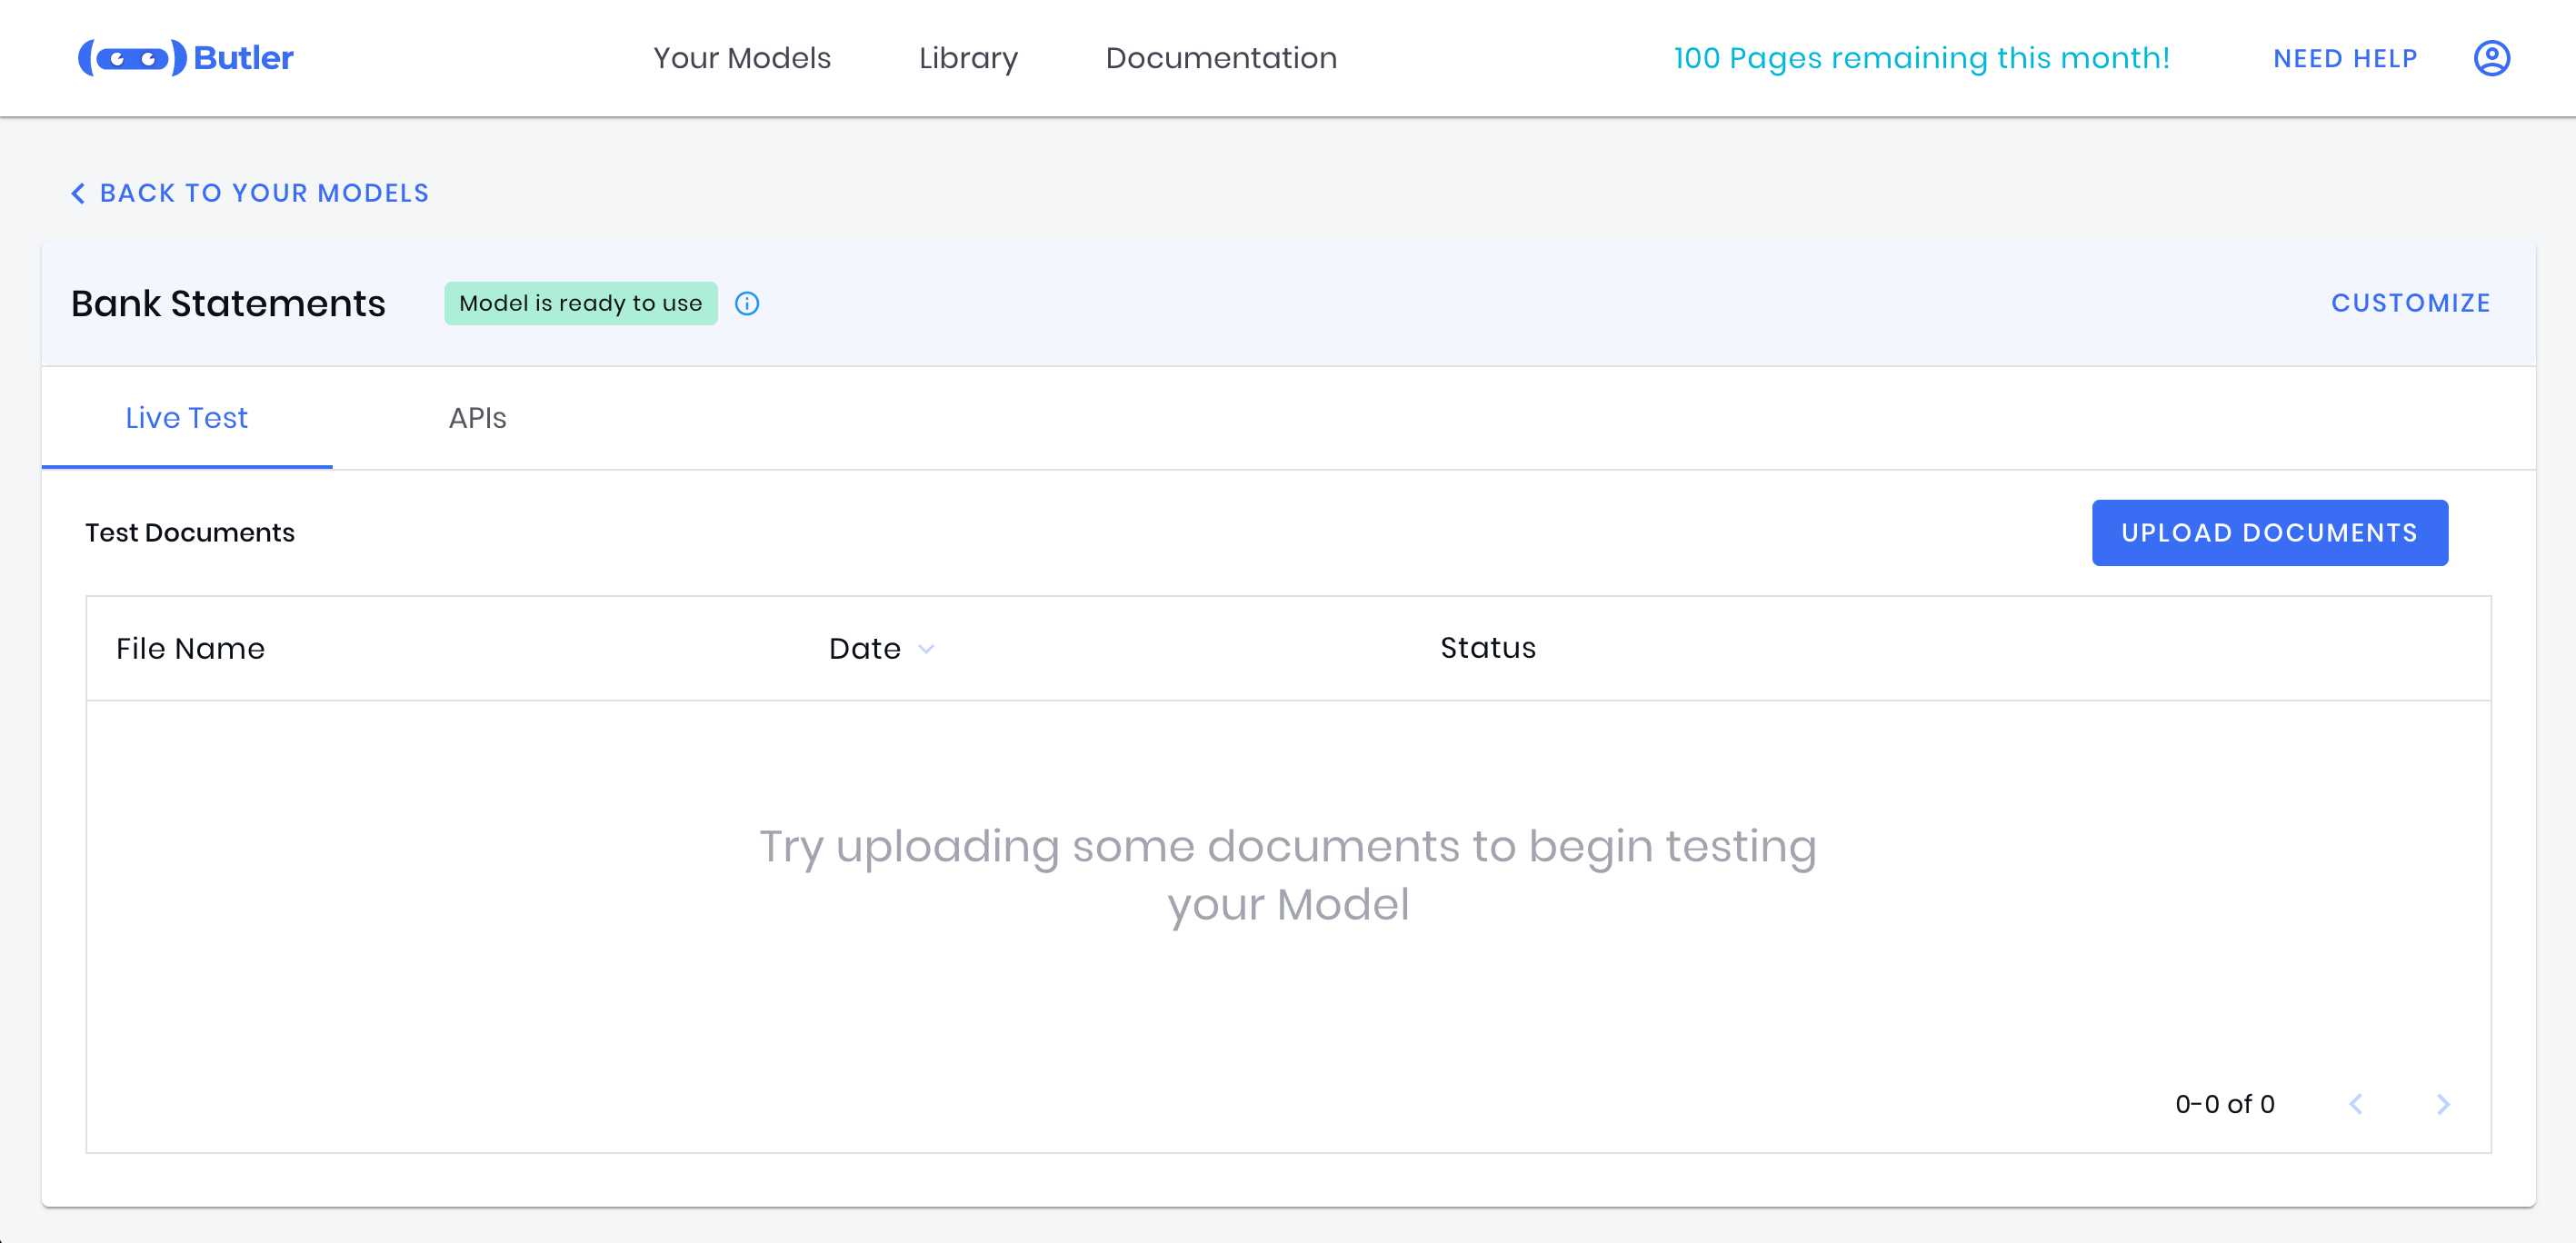The image size is (2576, 1243).
Task: Click the Date column sort arrow
Action: tap(927, 649)
